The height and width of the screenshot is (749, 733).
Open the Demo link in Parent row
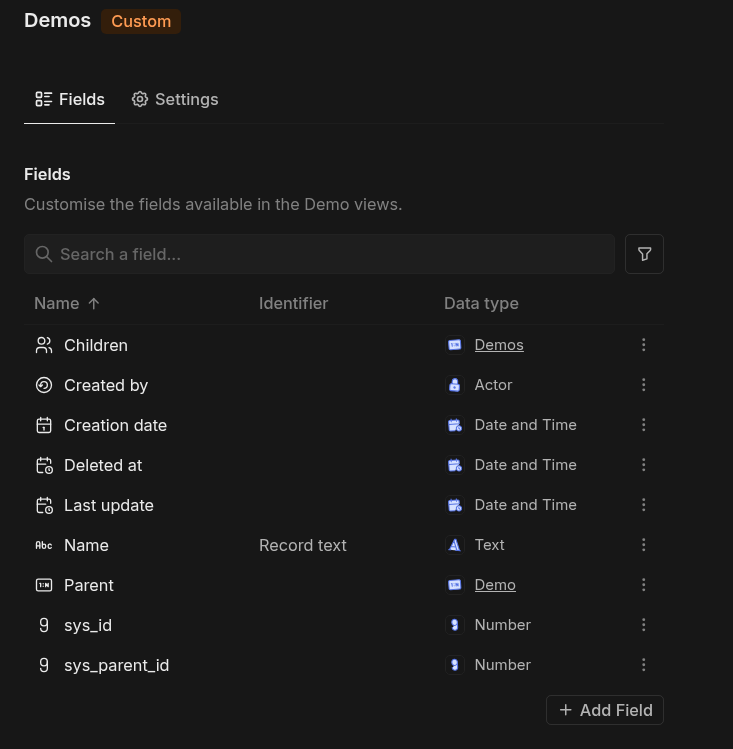(x=495, y=585)
